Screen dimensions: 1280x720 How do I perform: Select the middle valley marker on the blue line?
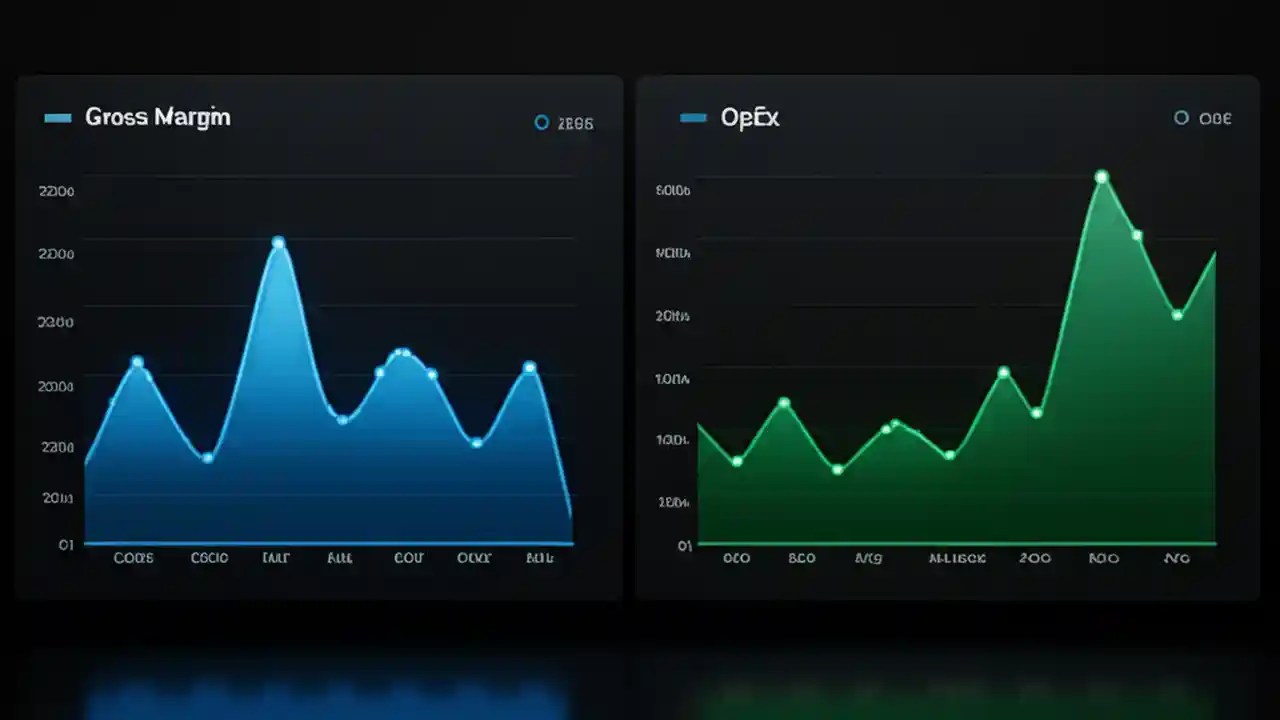(x=341, y=421)
